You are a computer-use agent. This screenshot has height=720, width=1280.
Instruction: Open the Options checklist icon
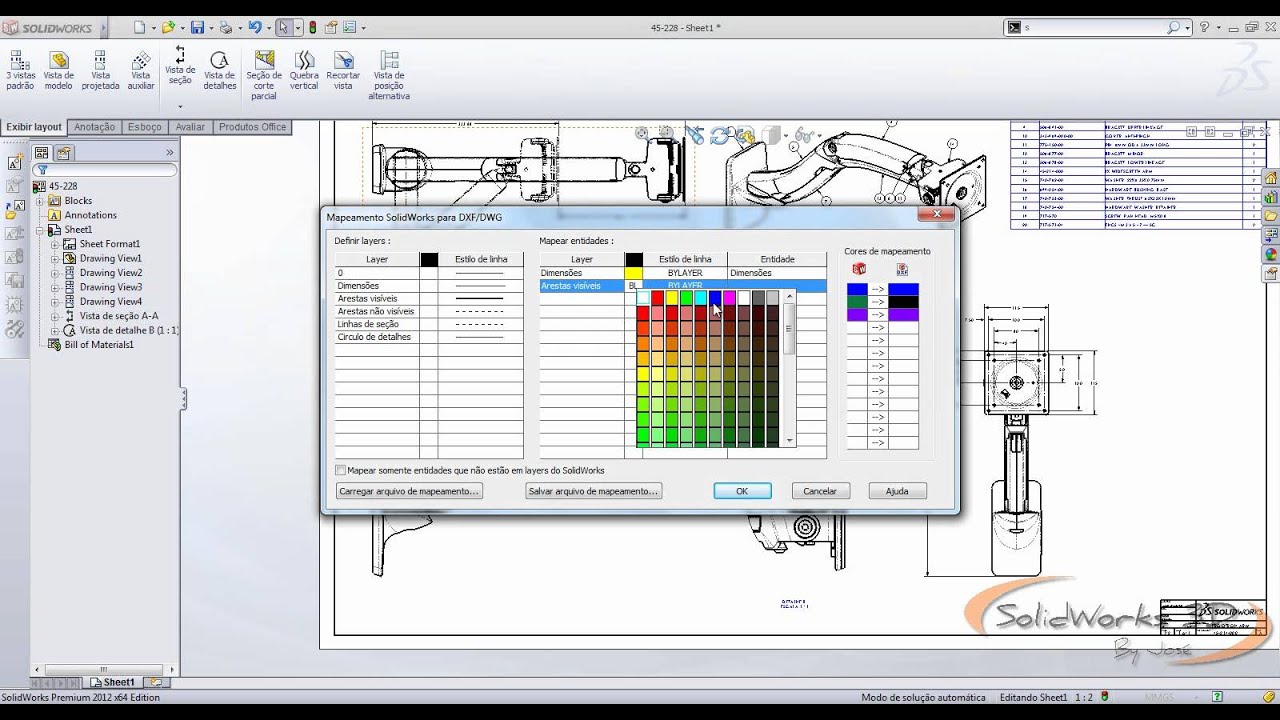pyautogui.click(x=350, y=27)
